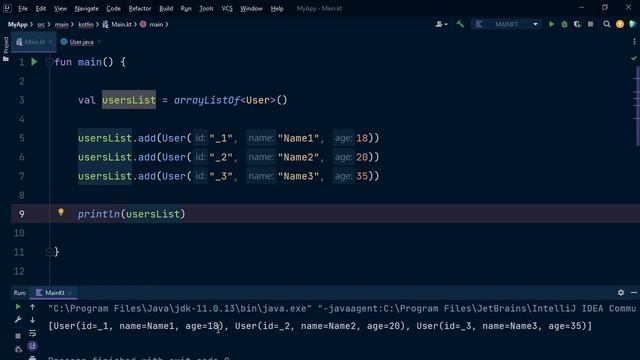This screenshot has height=360, width=640.
Task: Click the java.exe command line in console
Action: pyautogui.click(x=342, y=309)
